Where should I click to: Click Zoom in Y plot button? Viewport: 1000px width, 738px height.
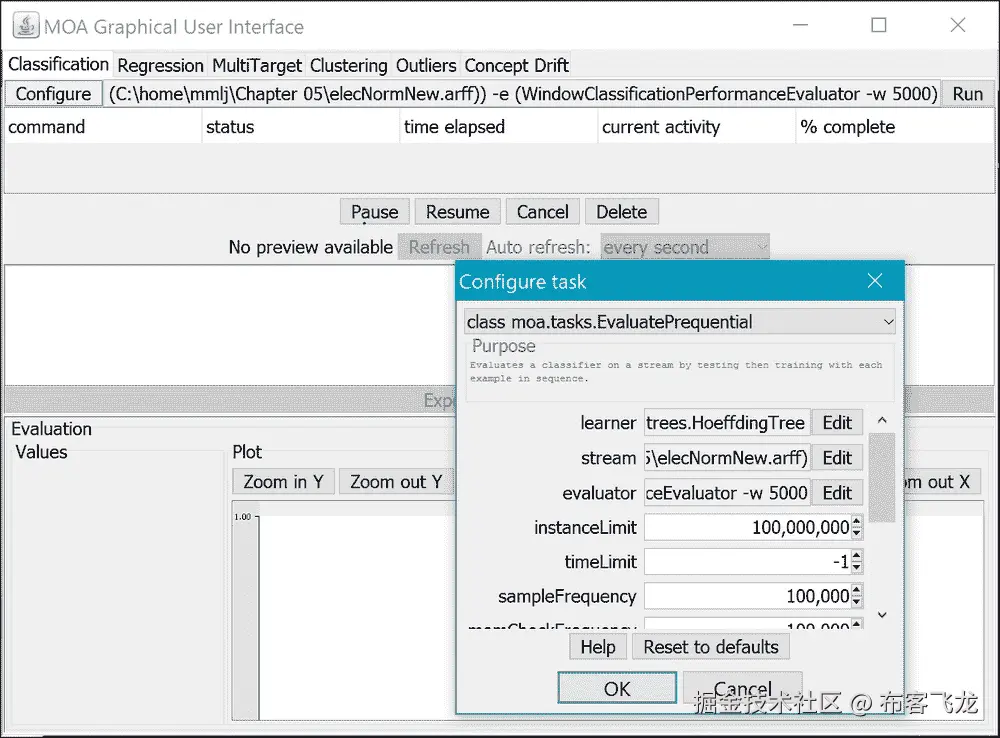(283, 482)
